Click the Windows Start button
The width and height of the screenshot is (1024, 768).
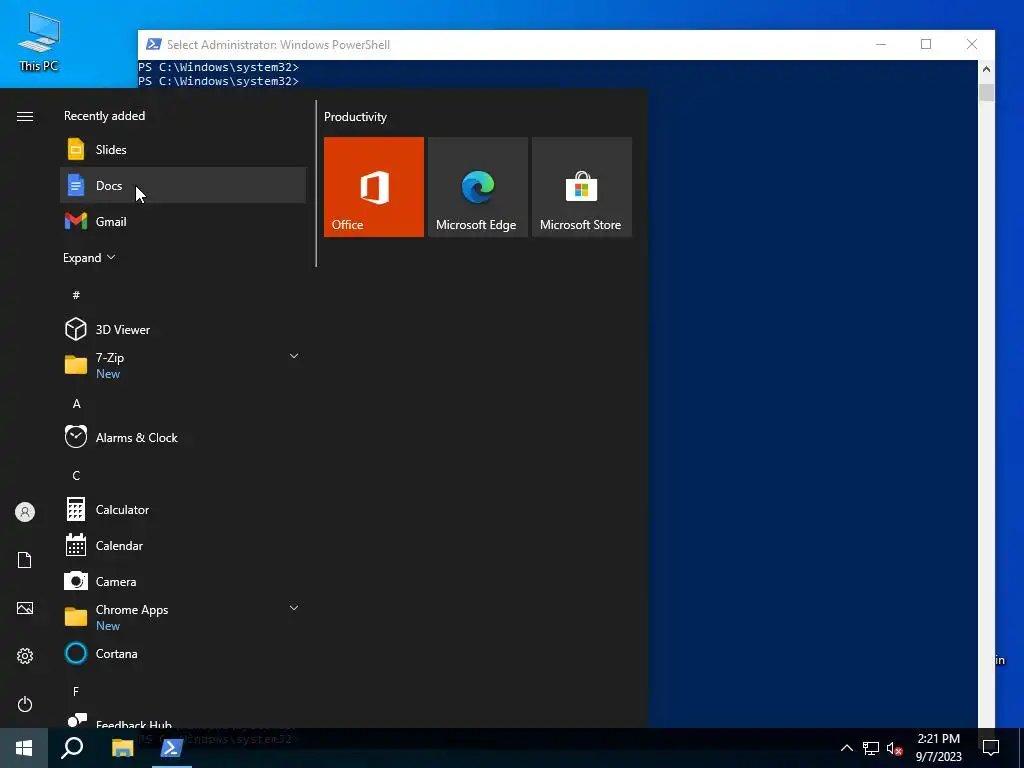pos(24,748)
